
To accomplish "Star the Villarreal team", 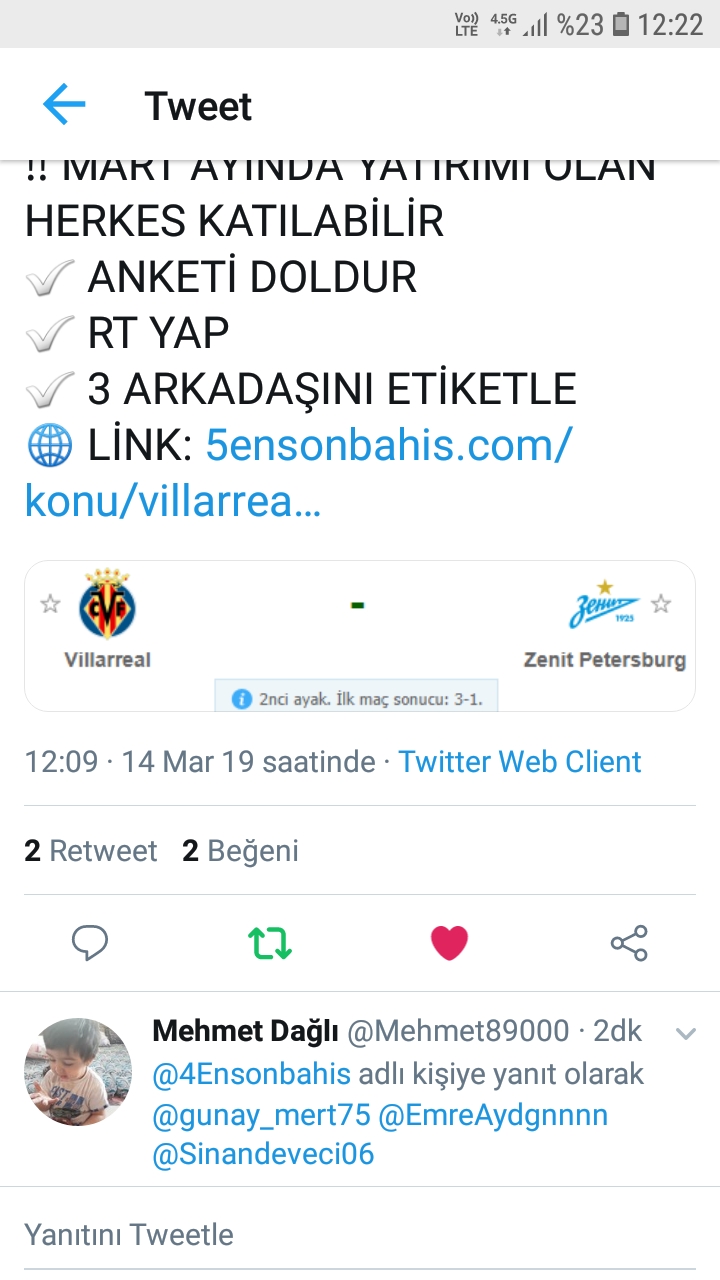I will tap(50, 604).
